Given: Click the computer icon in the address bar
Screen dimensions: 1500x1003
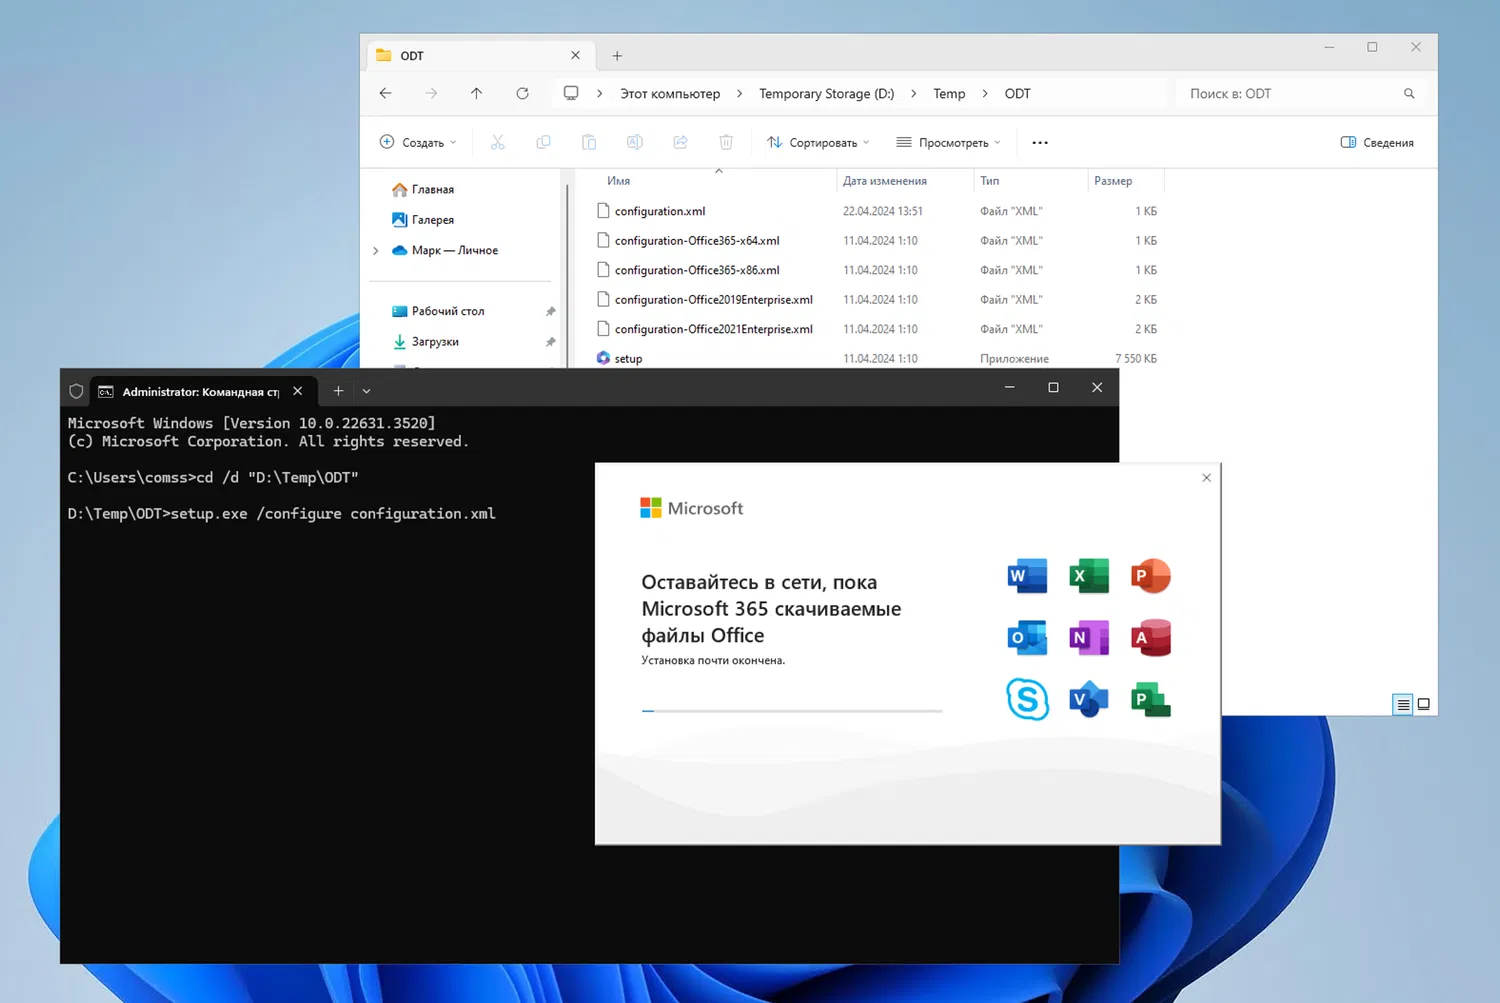Looking at the screenshot, I should [x=571, y=93].
